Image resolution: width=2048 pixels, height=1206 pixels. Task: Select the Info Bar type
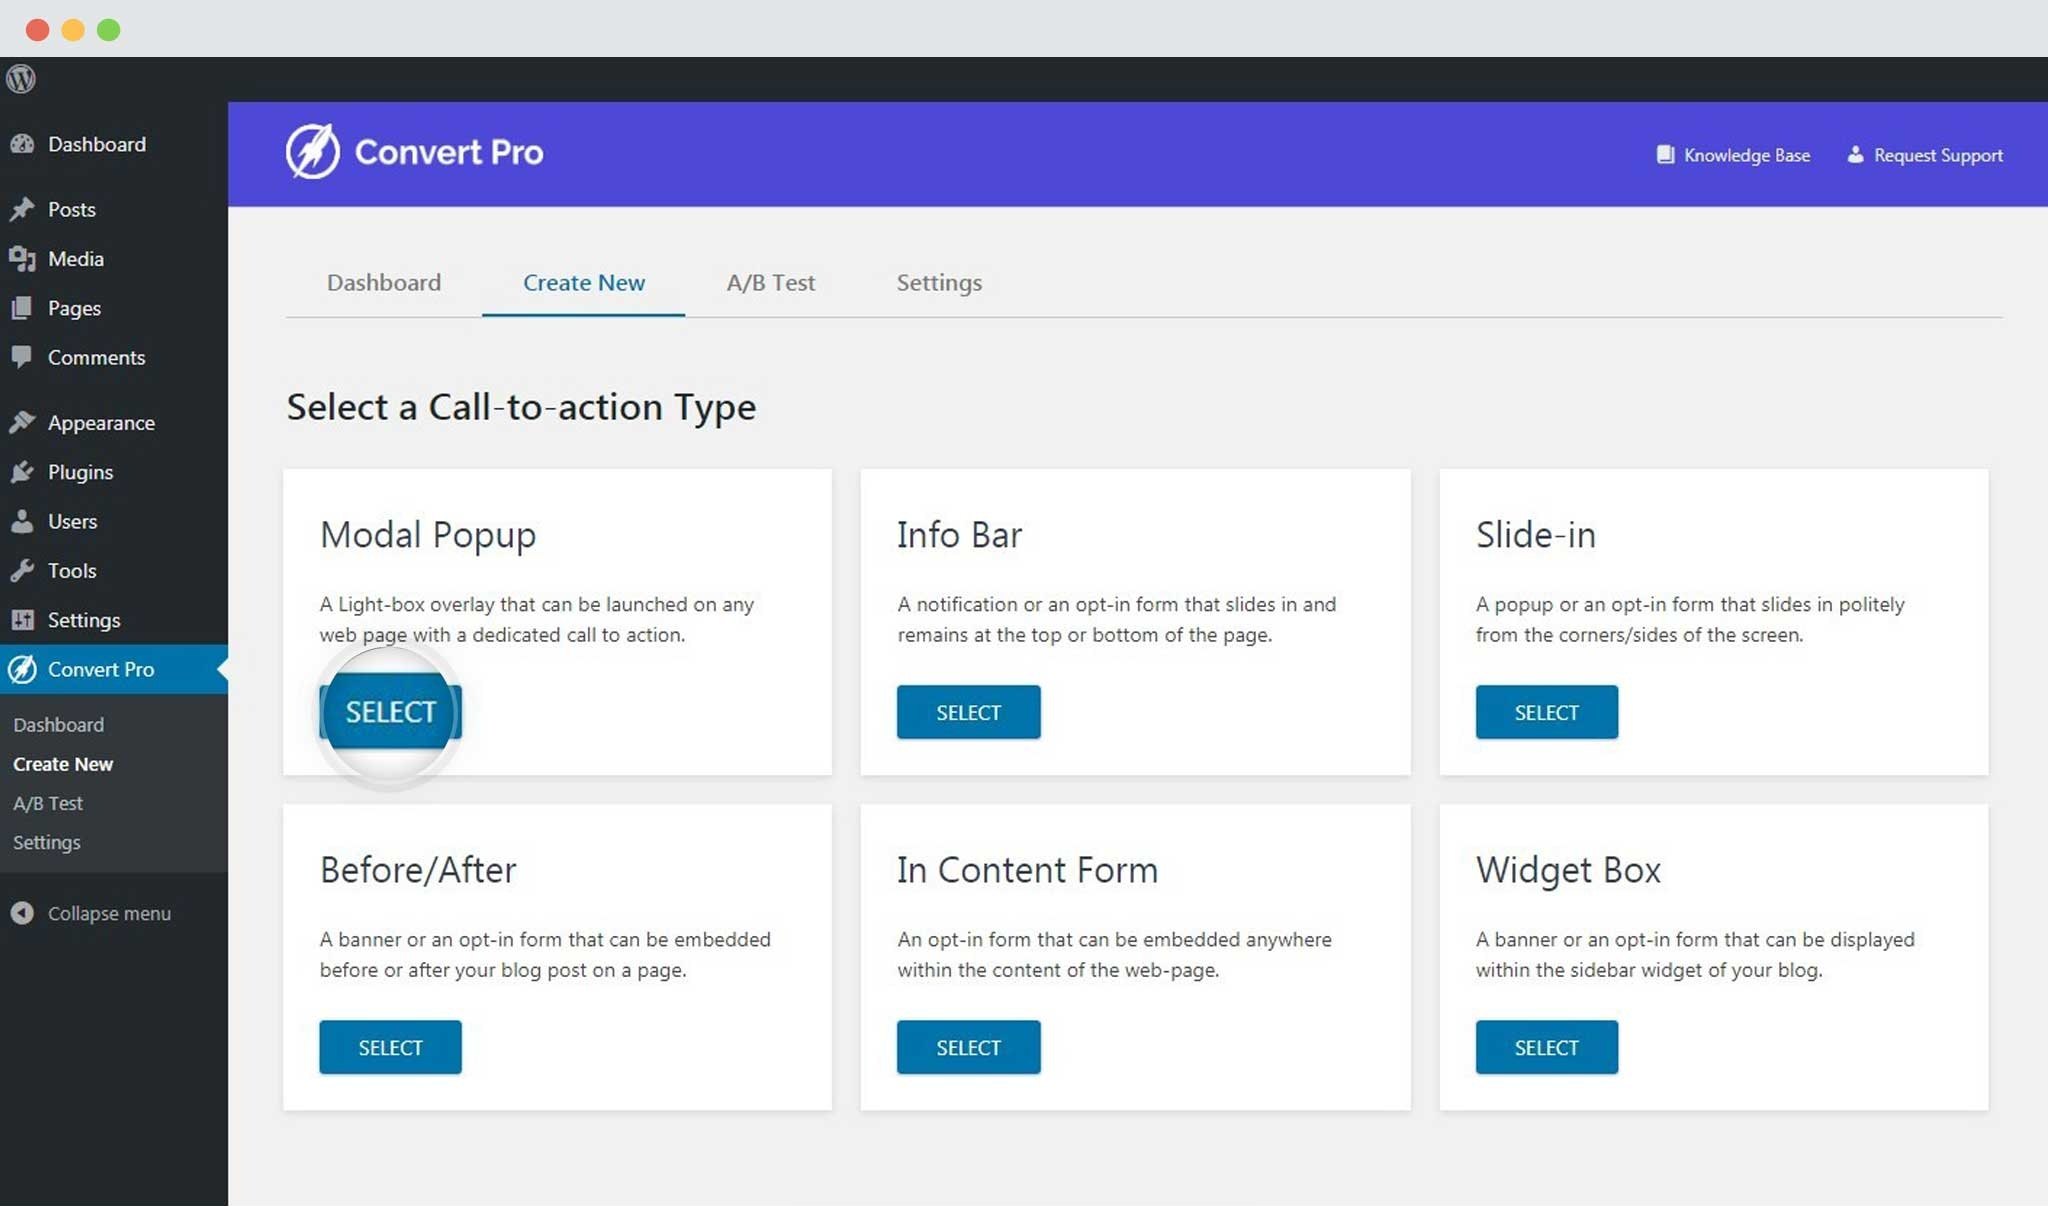(968, 712)
